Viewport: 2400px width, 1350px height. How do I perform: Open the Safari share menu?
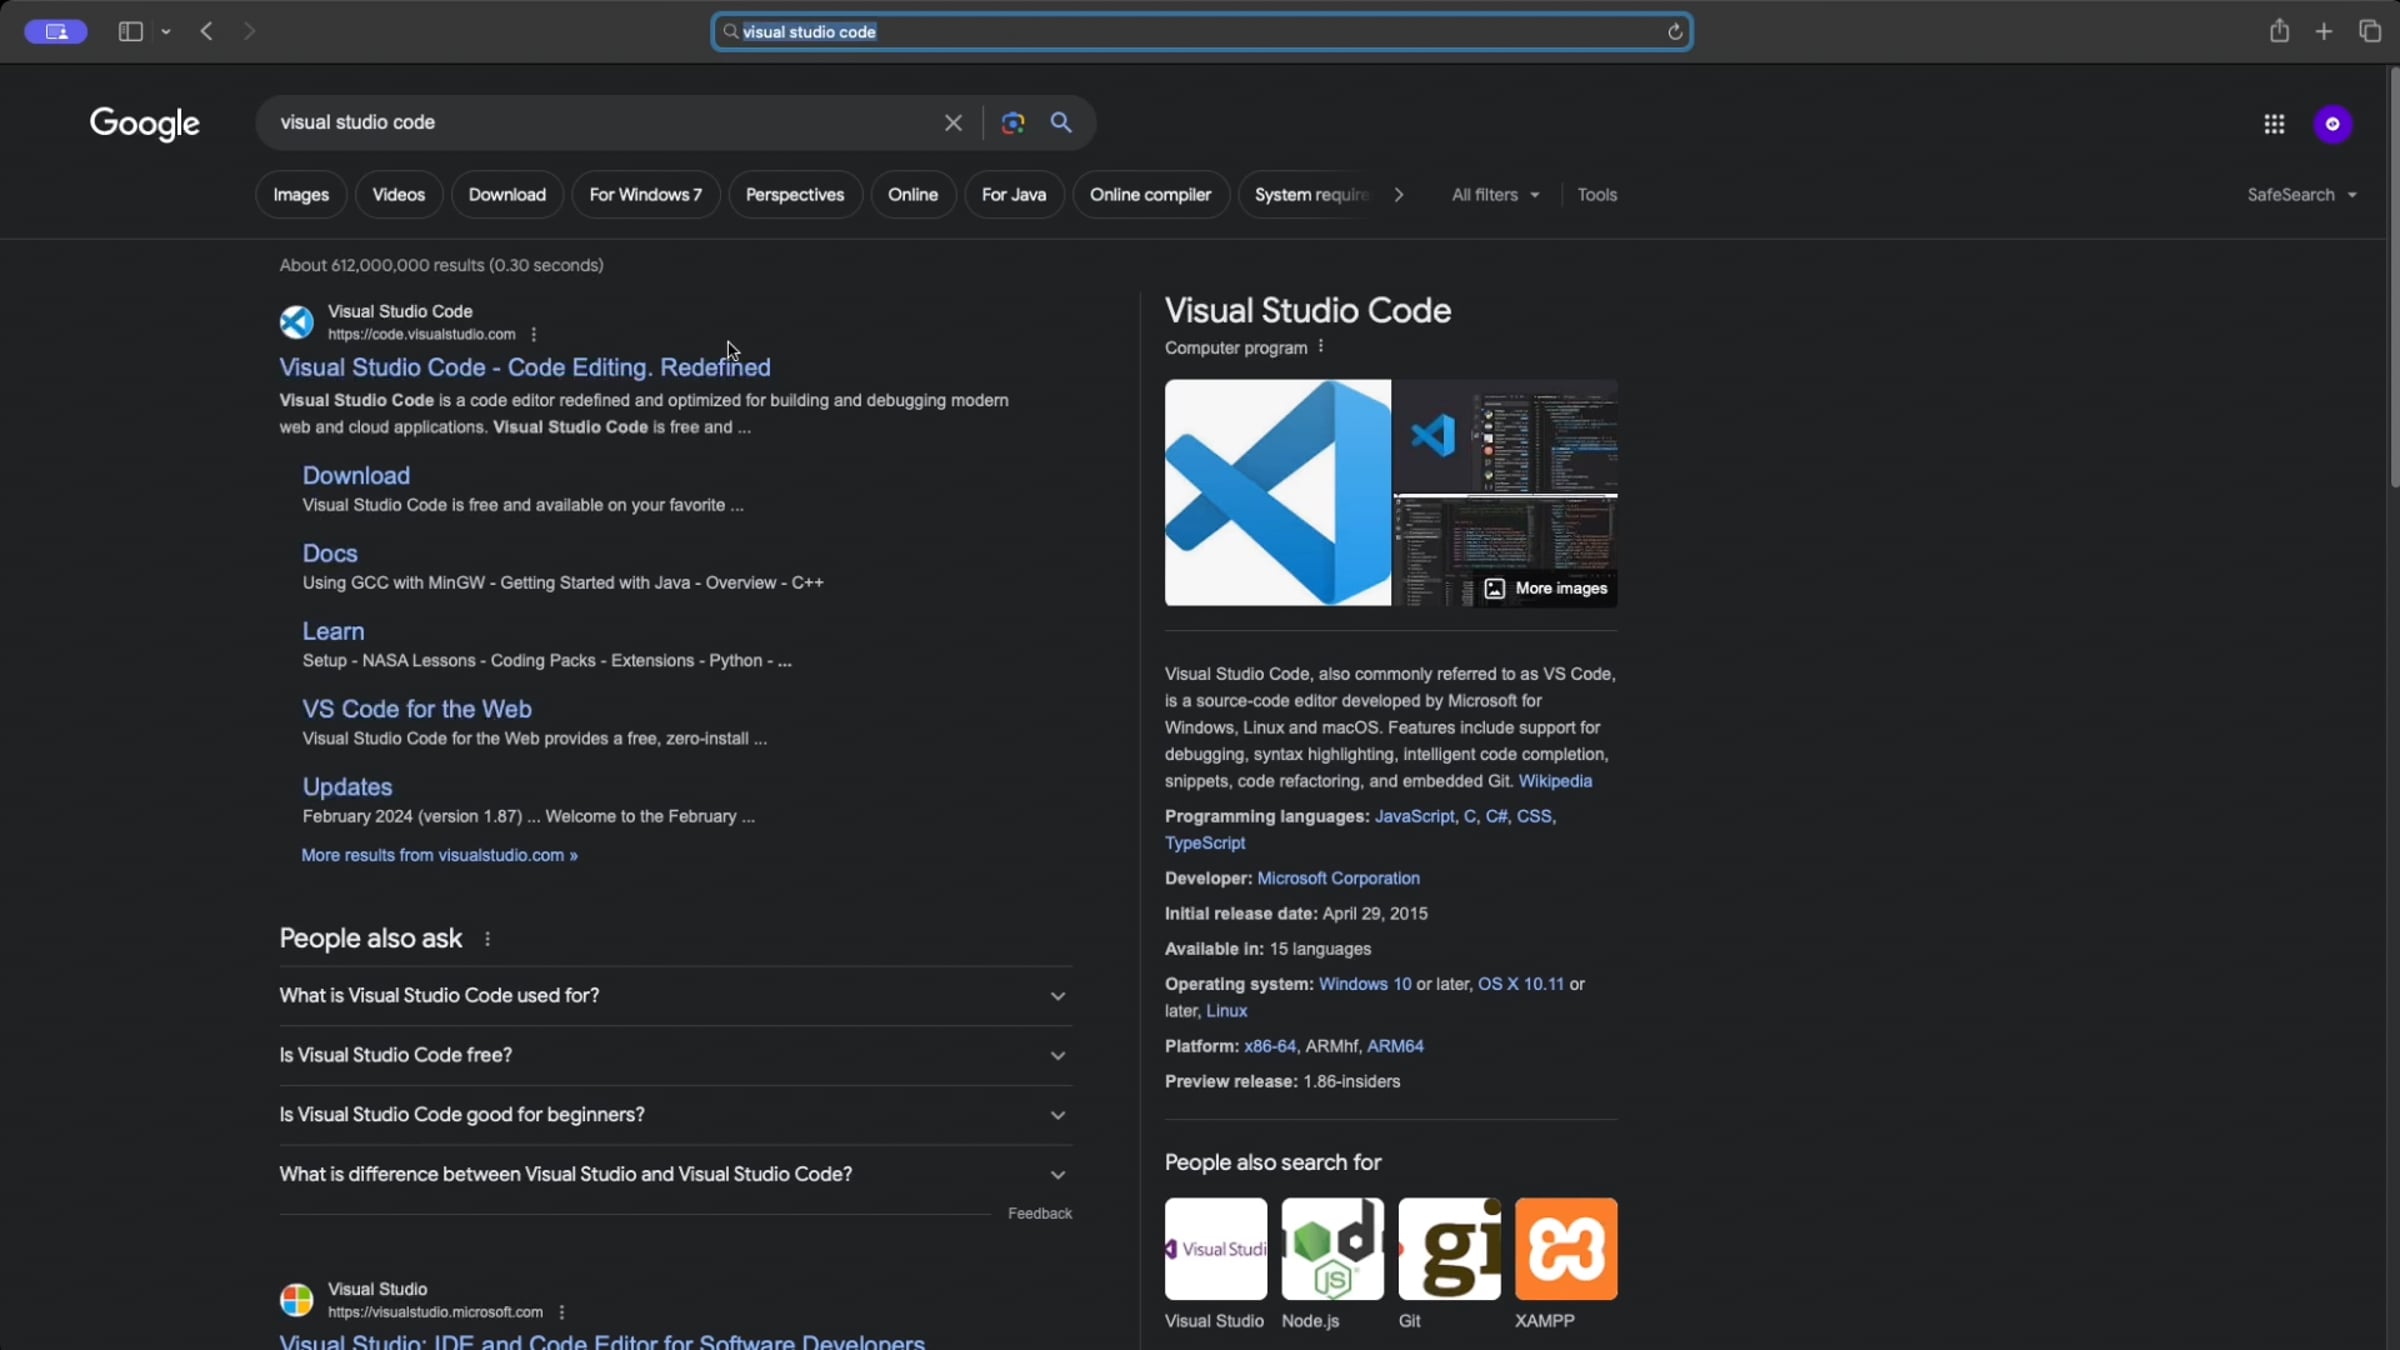click(2279, 31)
